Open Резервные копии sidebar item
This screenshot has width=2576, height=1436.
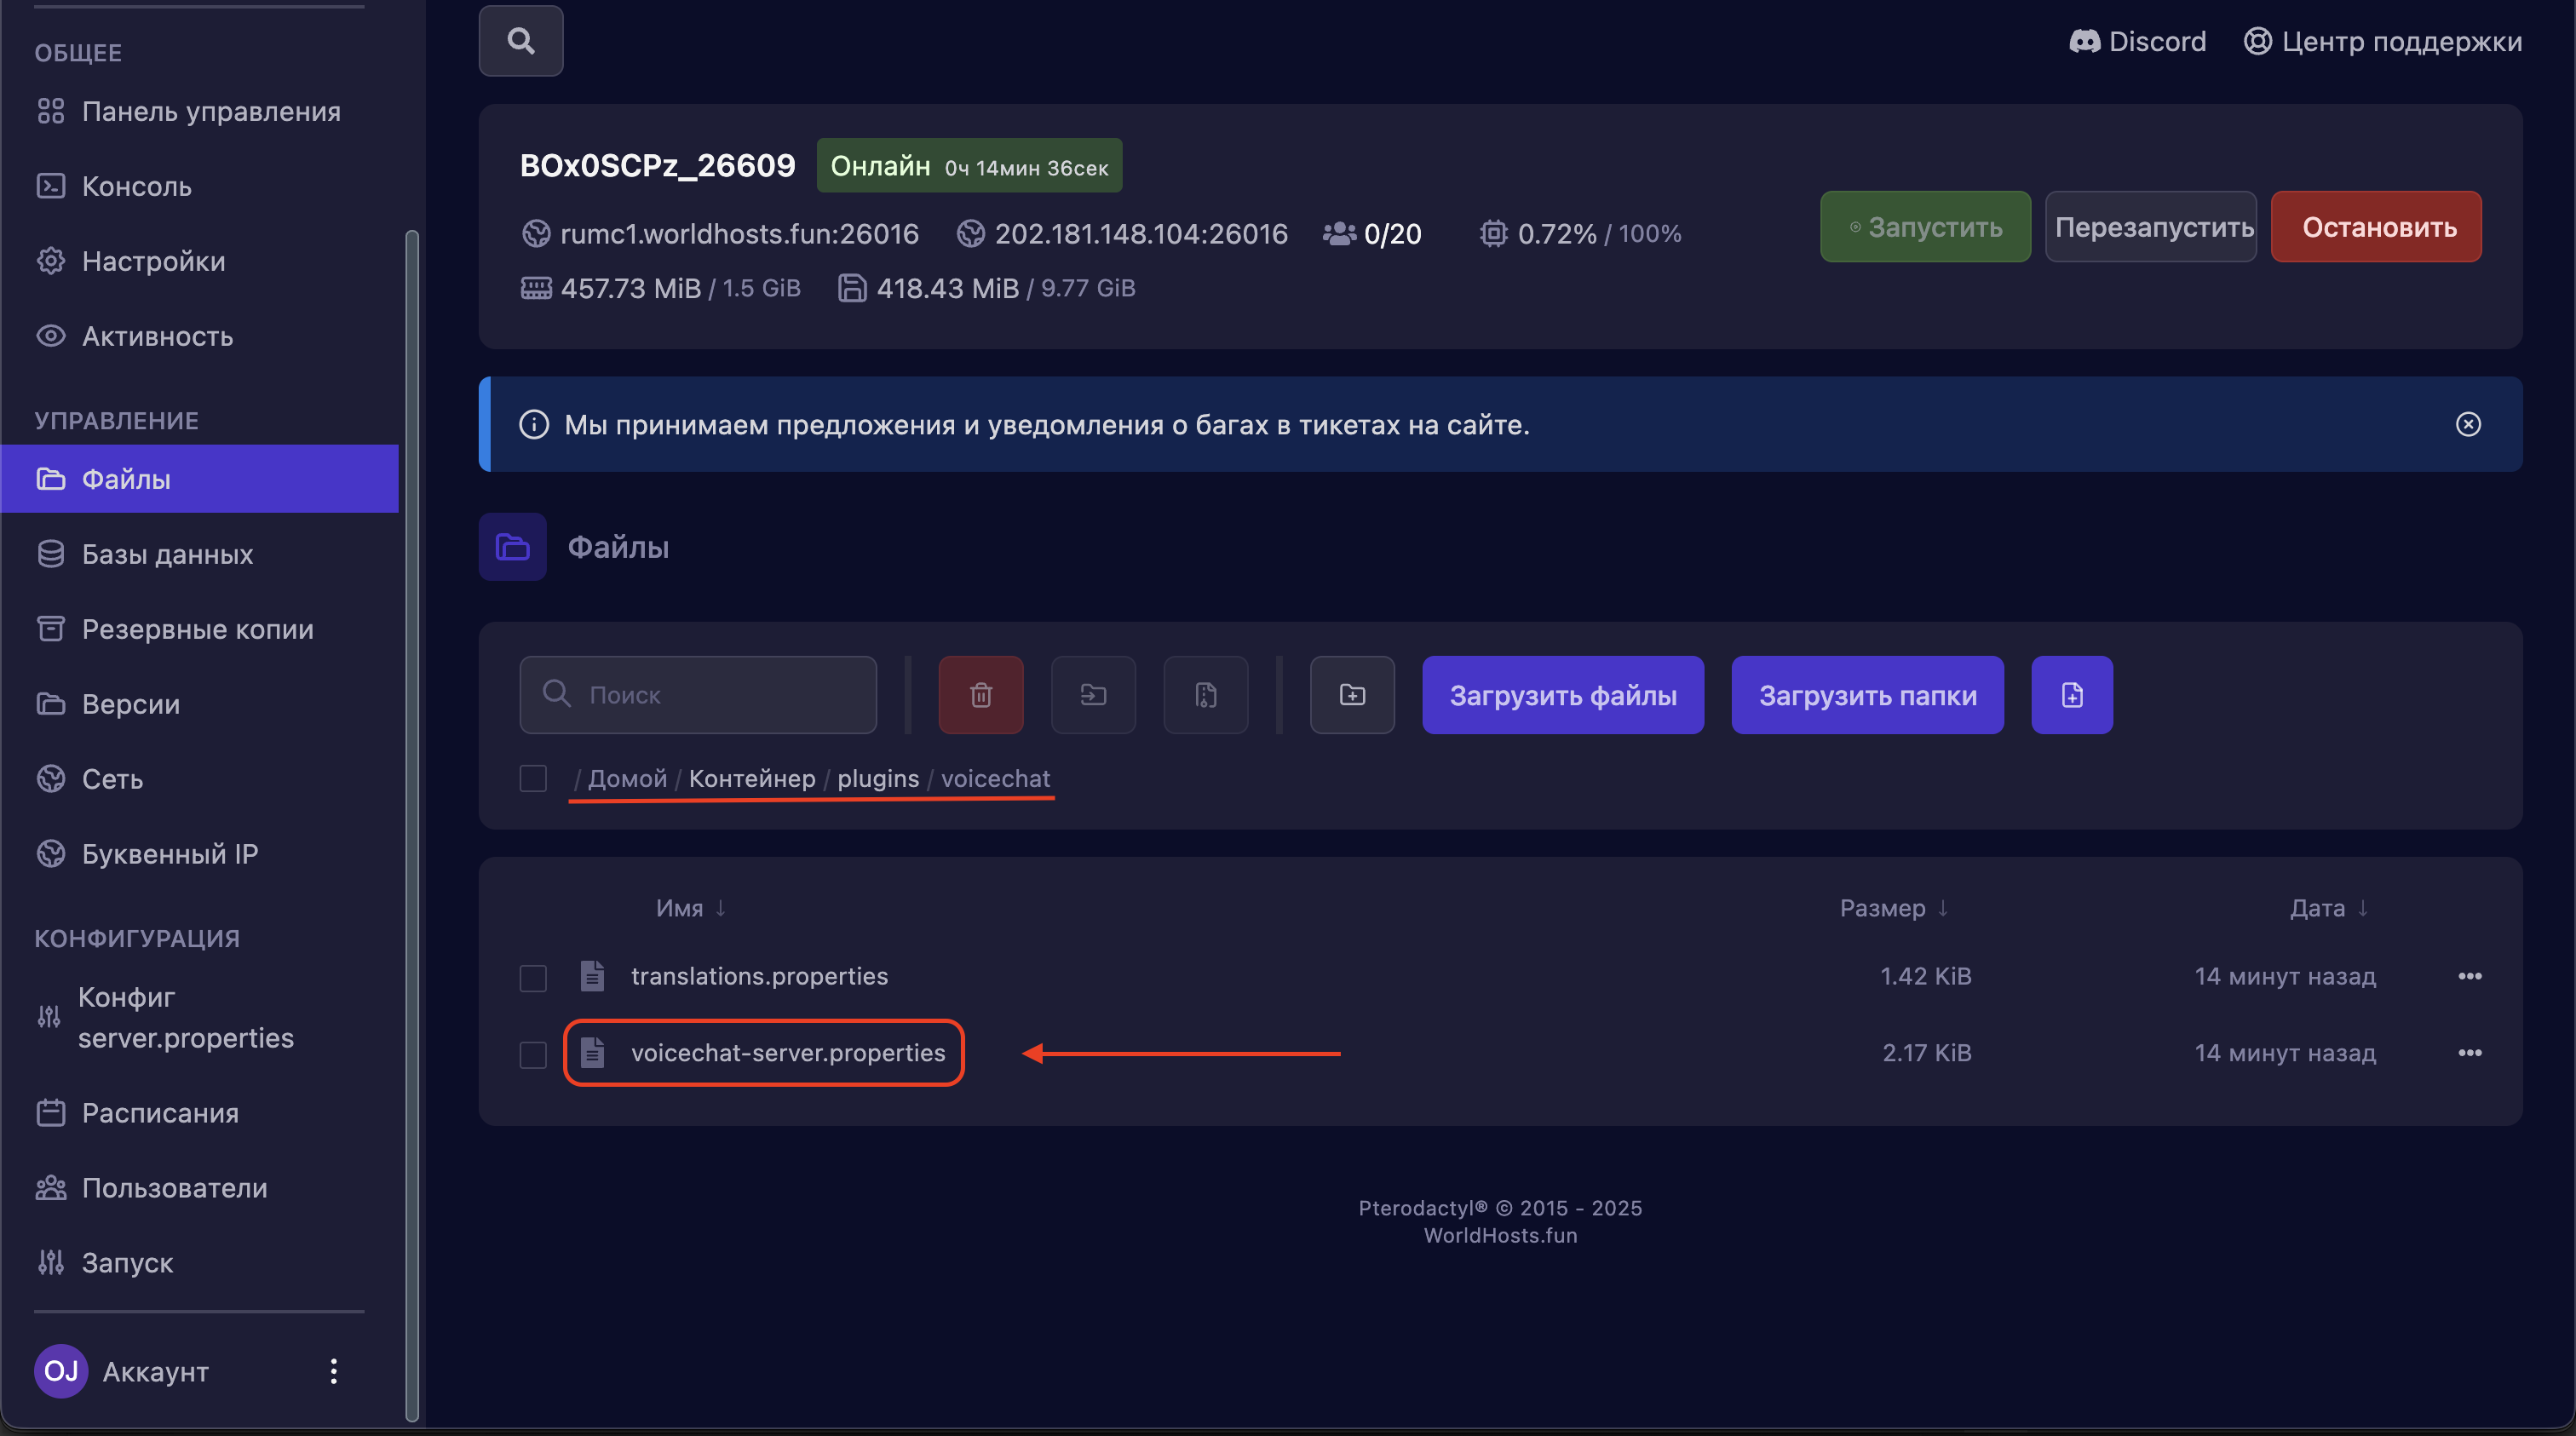pos(197,629)
